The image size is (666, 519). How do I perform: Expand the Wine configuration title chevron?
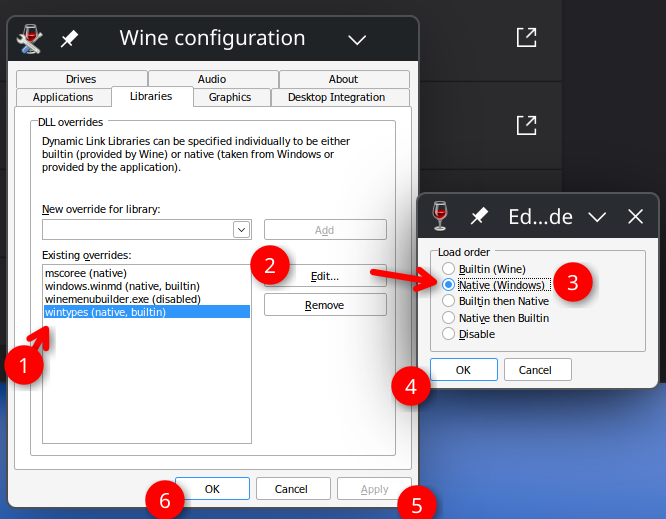coord(357,40)
